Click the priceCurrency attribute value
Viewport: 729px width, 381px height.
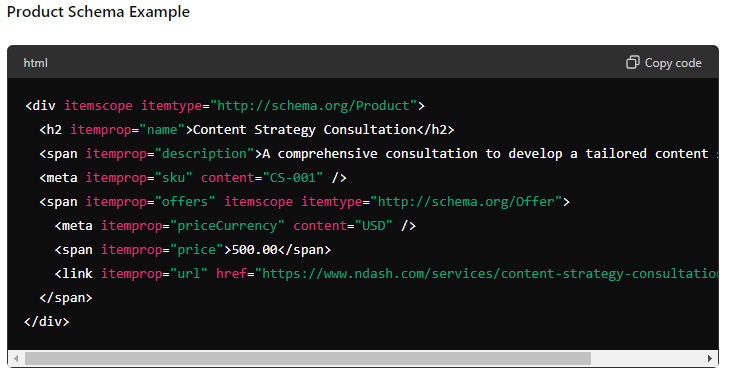227,226
